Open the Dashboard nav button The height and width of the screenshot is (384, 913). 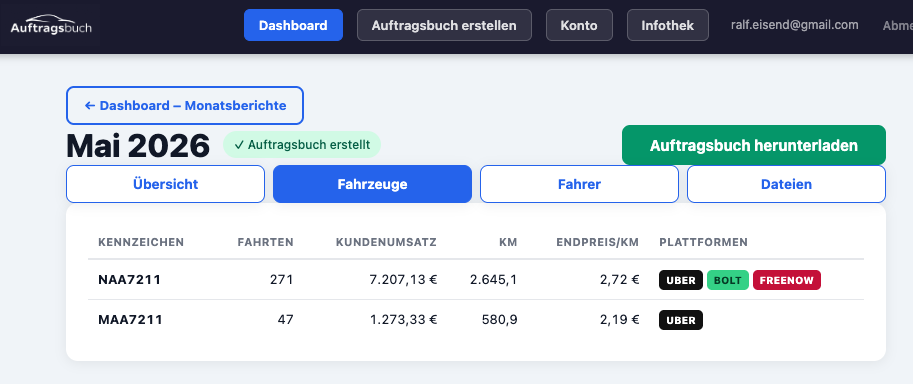coord(293,25)
